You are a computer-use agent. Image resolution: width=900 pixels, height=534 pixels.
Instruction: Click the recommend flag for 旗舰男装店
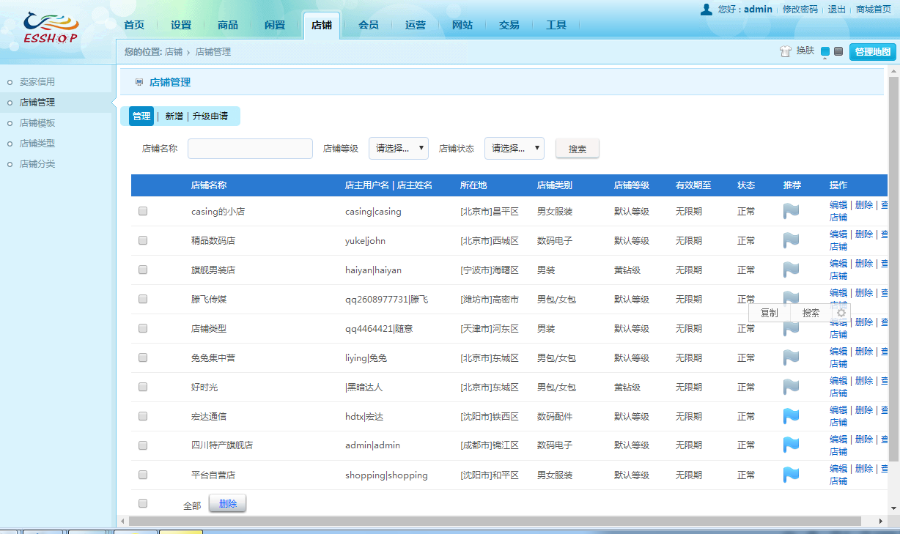point(791,270)
